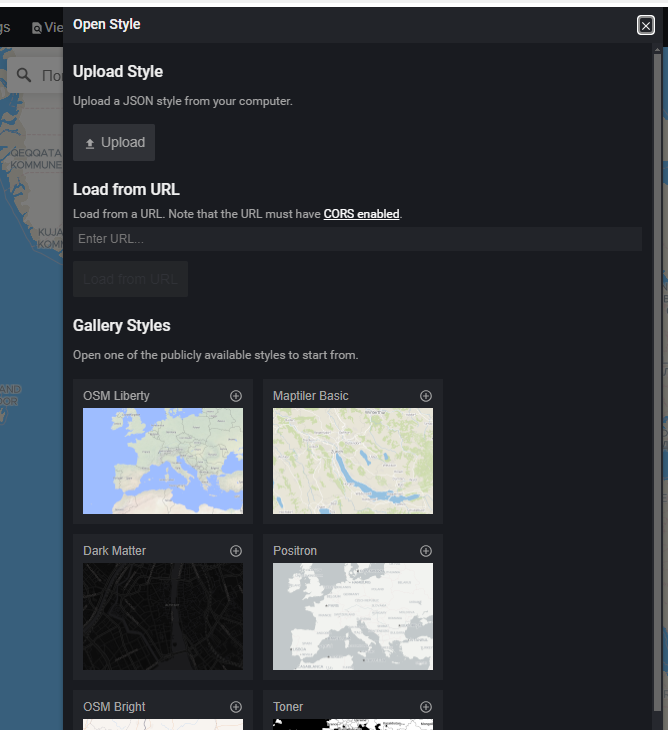Open the OSM Liberty map thumbnail
The width and height of the screenshot is (668, 730).
[163, 461]
